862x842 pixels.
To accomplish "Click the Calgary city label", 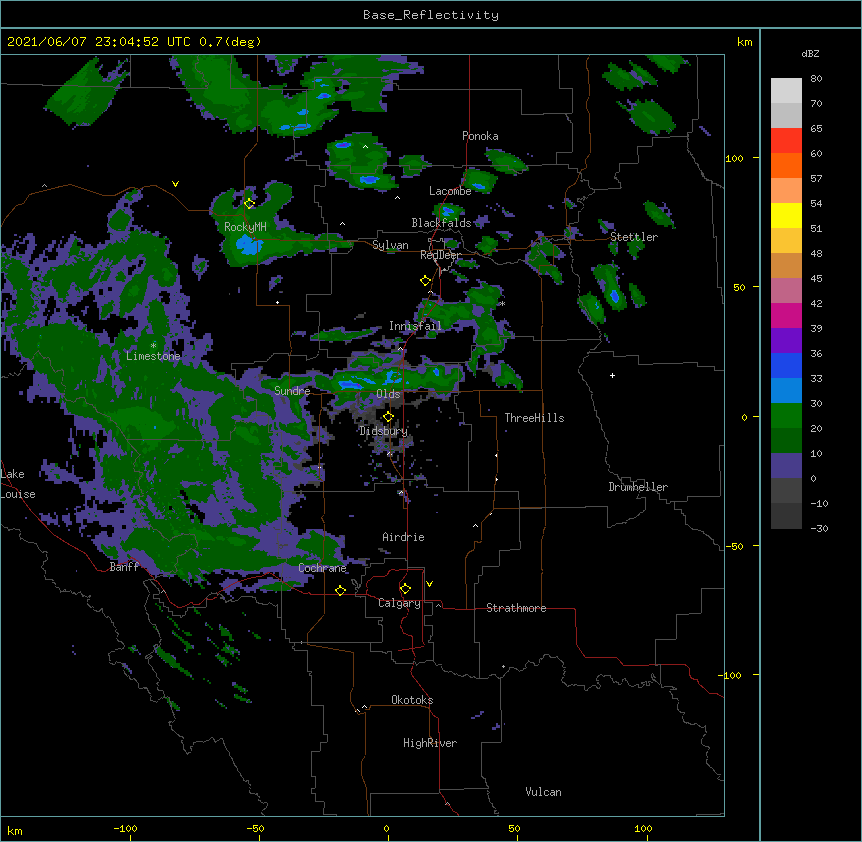I will [x=399, y=603].
